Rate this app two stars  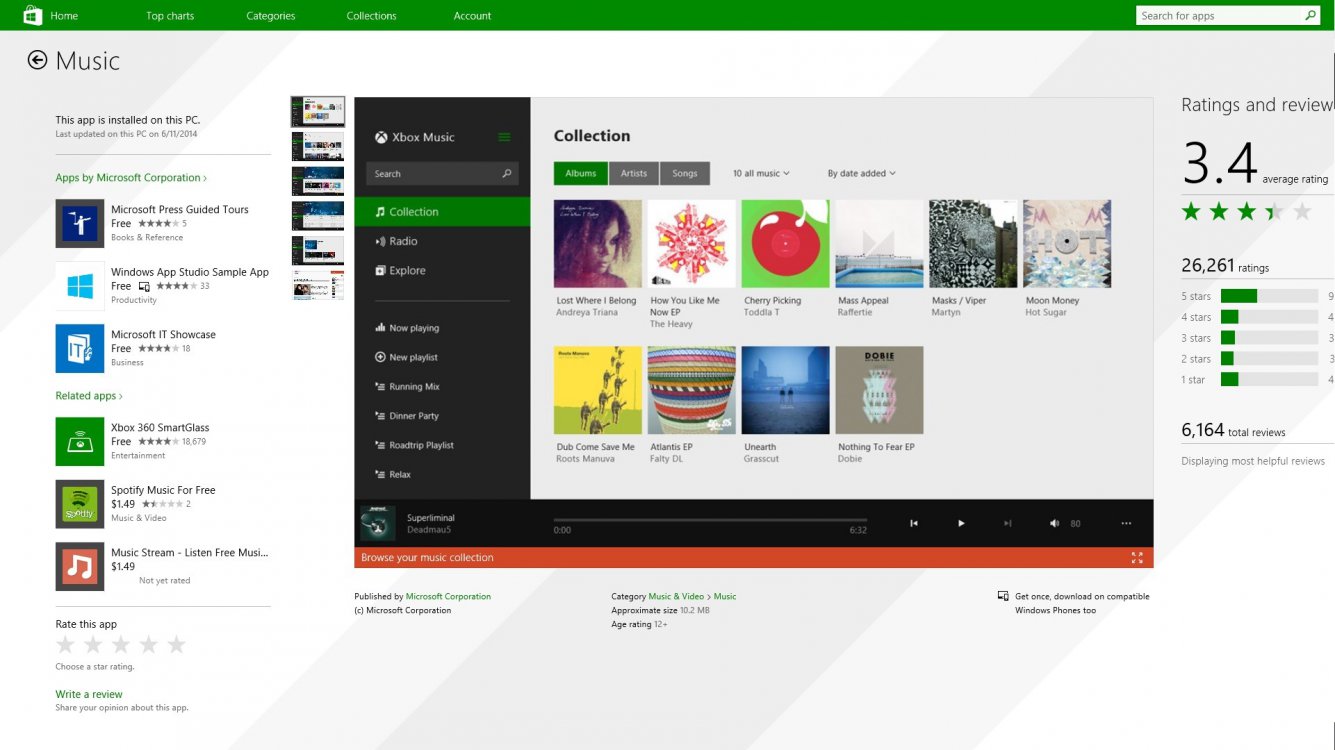(x=93, y=645)
